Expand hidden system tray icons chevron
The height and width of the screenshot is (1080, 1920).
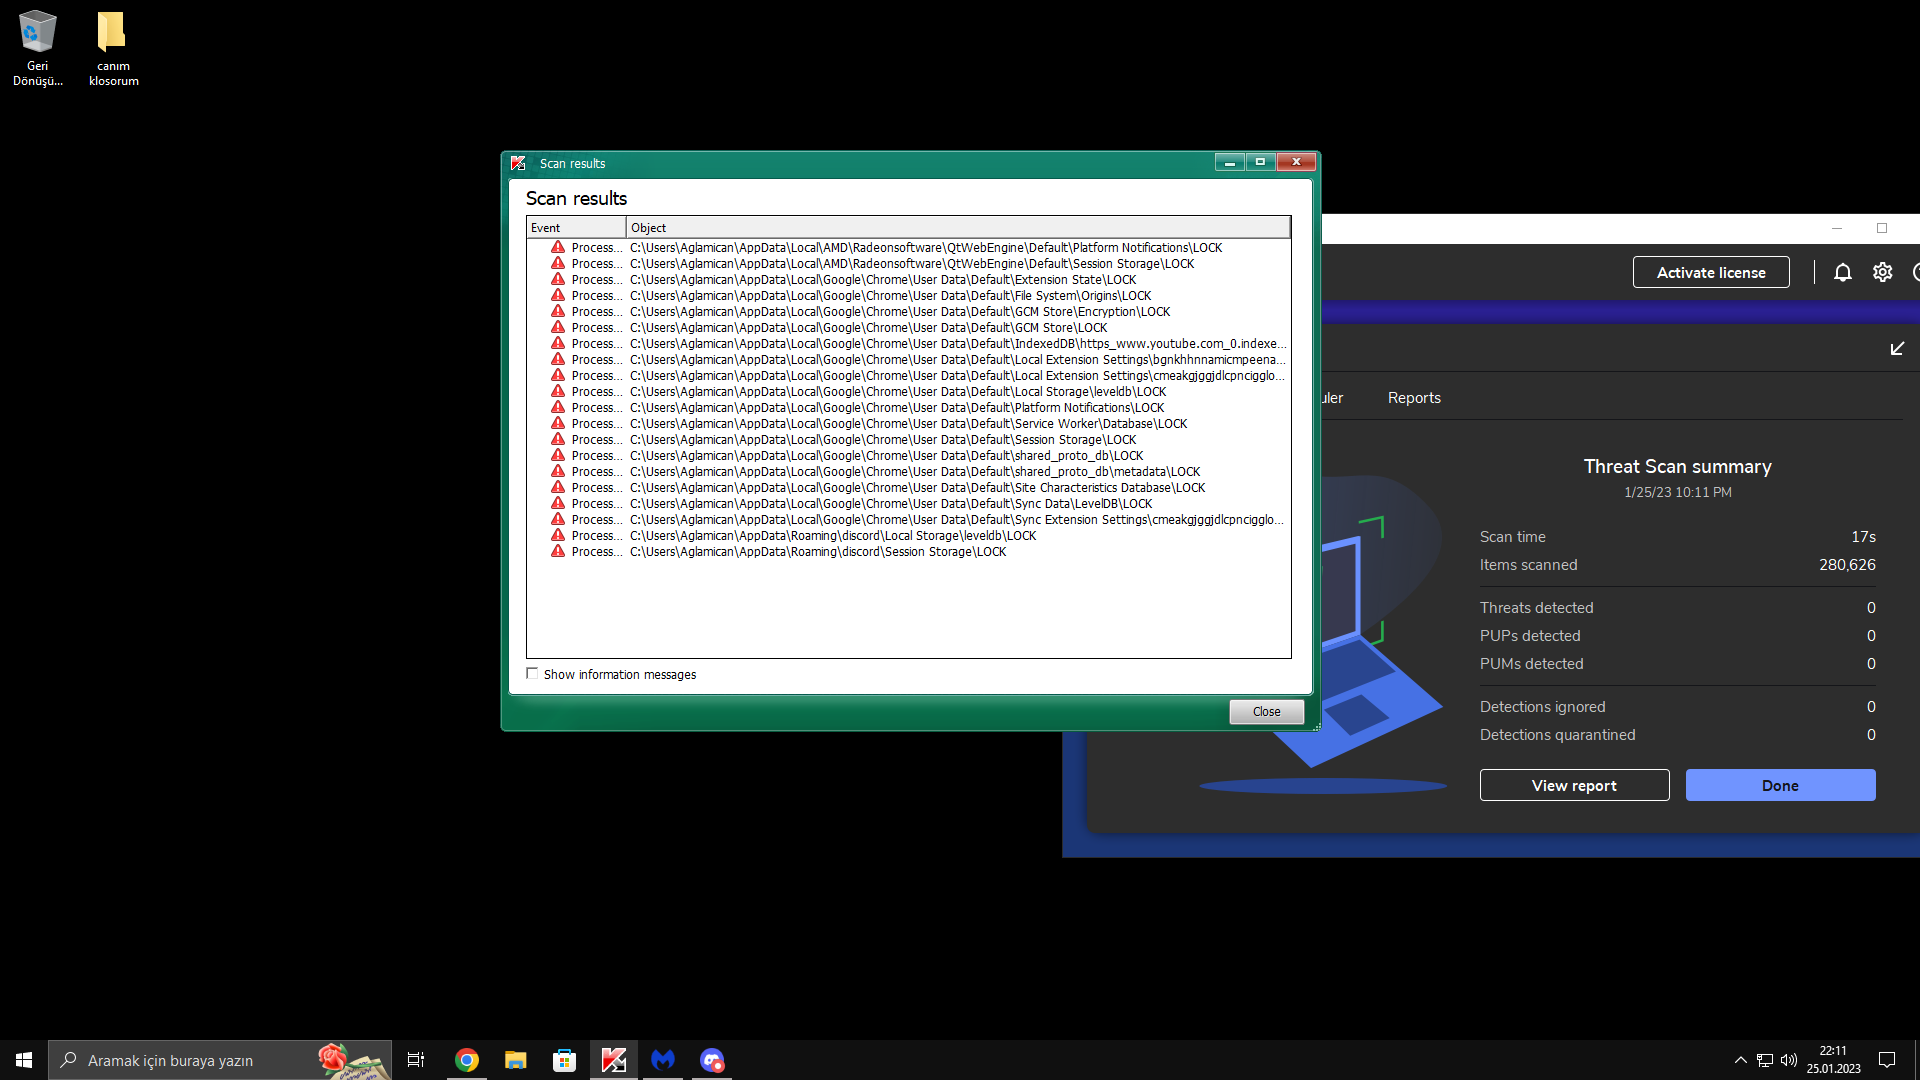coord(1740,1060)
